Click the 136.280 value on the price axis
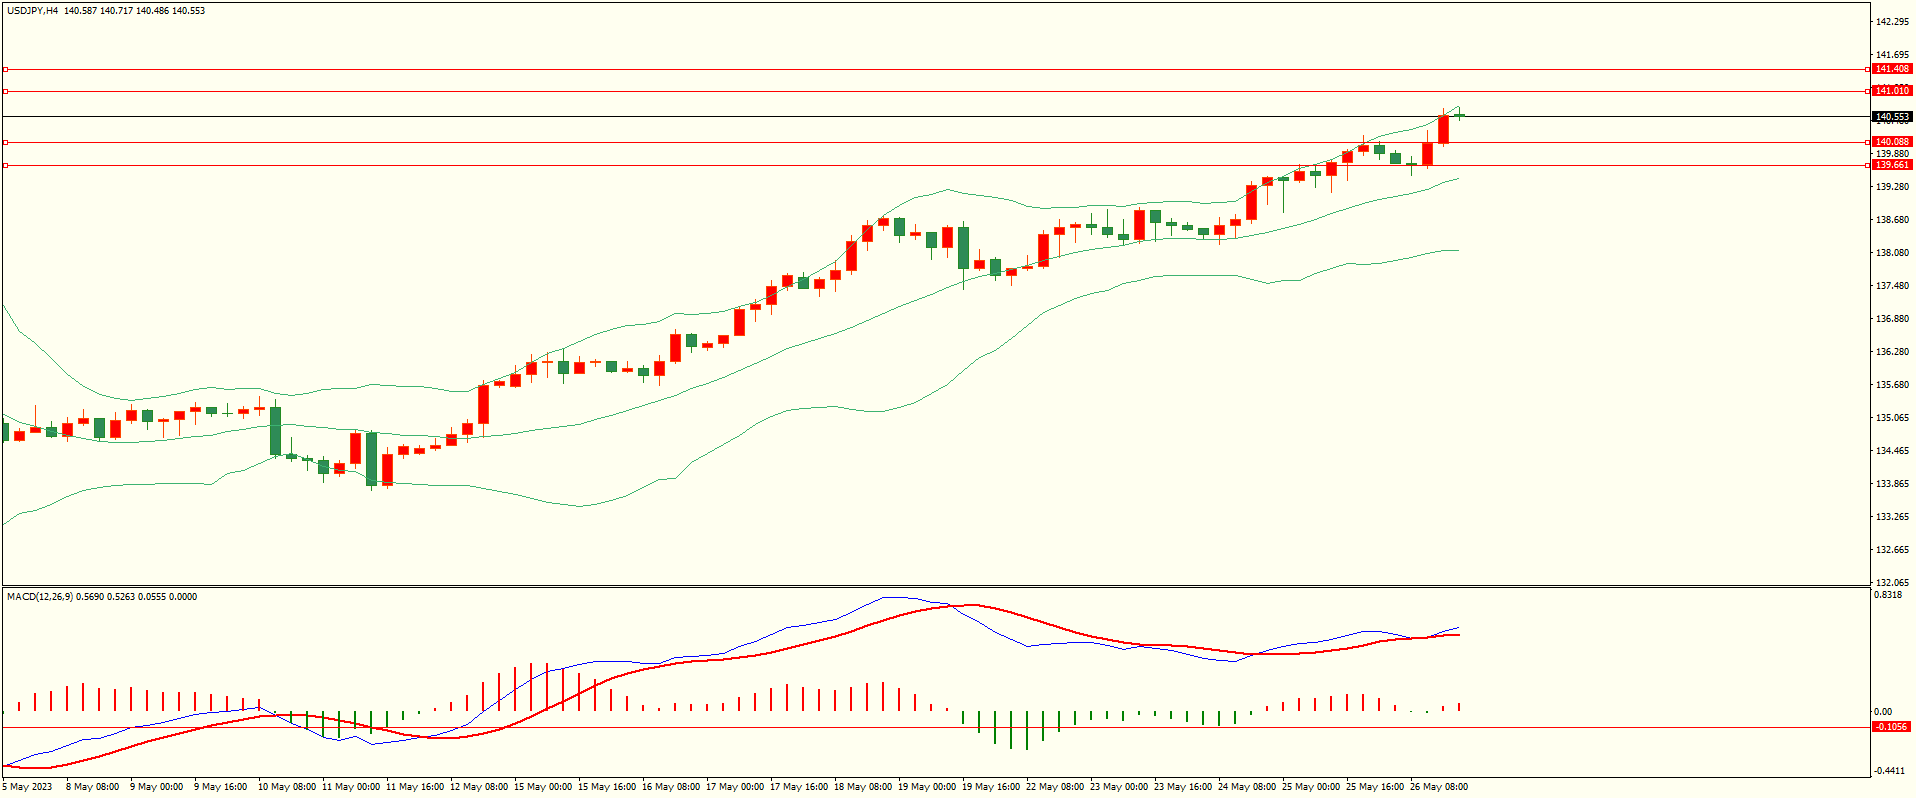 click(1892, 352)
